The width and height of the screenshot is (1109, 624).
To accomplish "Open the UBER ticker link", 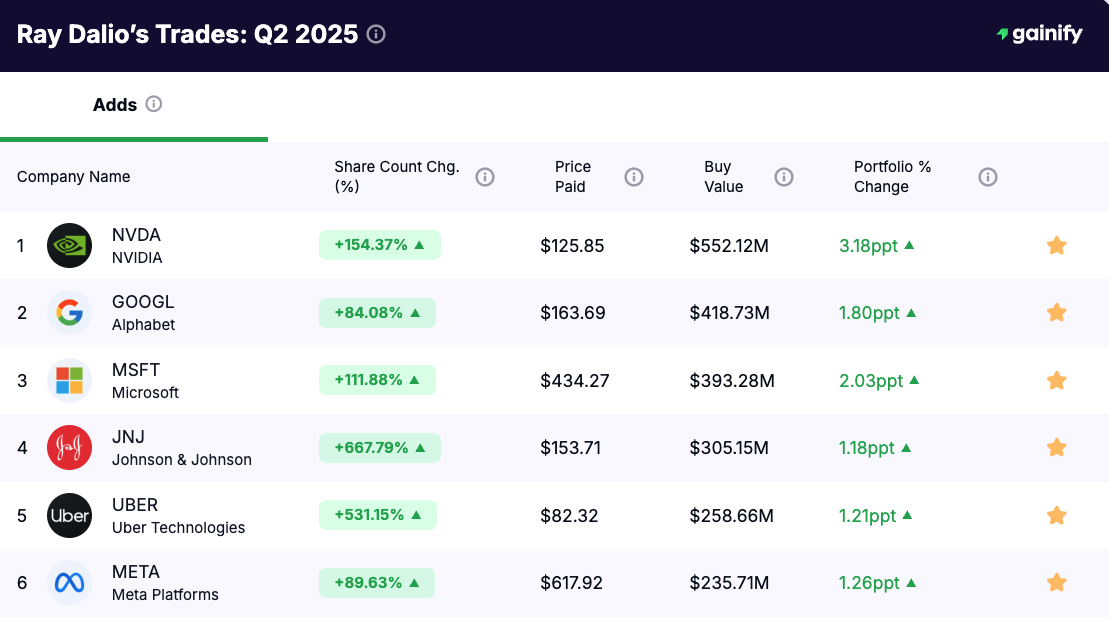I will coord(135,505).
